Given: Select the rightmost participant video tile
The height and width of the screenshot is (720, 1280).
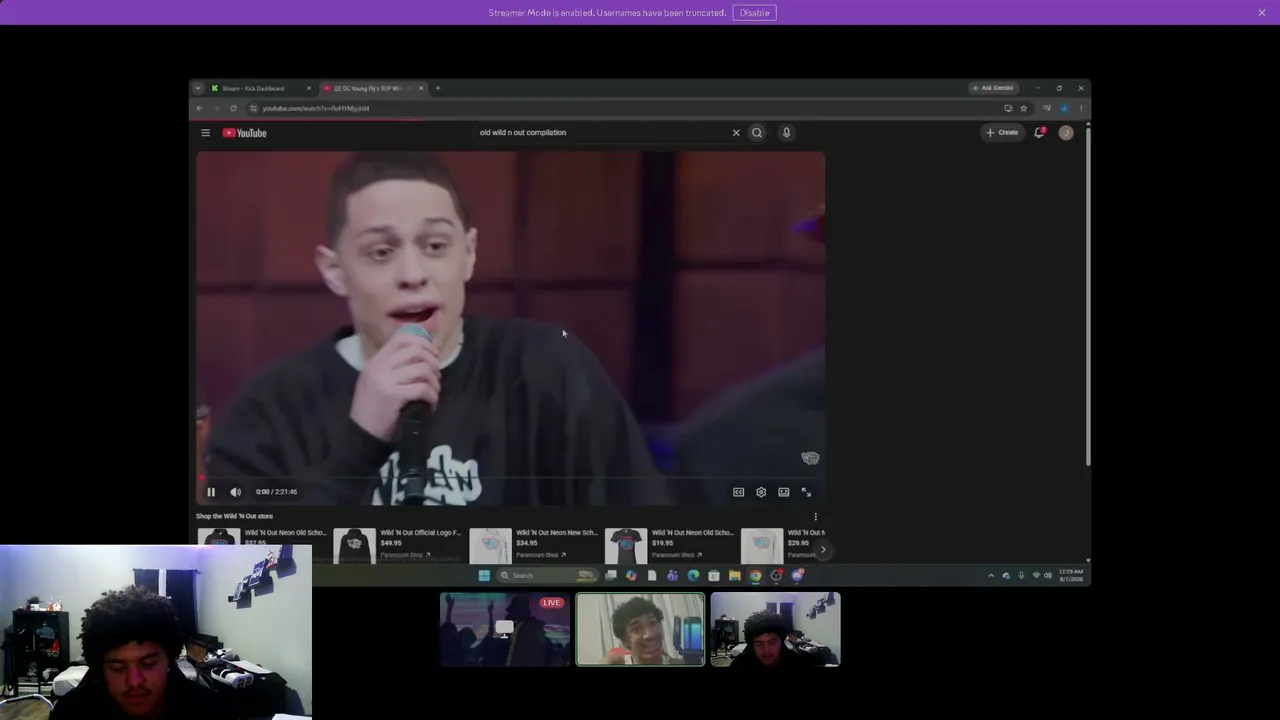Looking at the screenshot, I should pyautogui.click(x=775, y=629).
